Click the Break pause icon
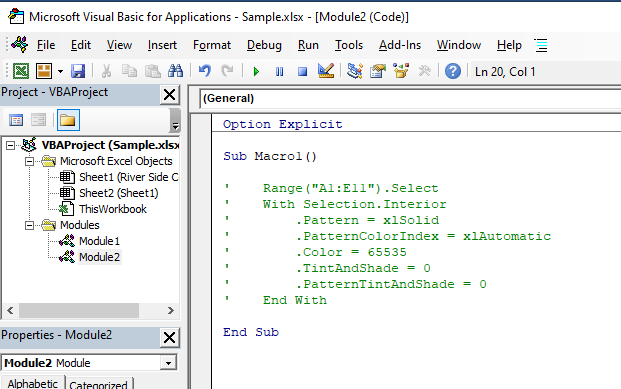Viewport: 621px width, 389px height. coord(279,72)
